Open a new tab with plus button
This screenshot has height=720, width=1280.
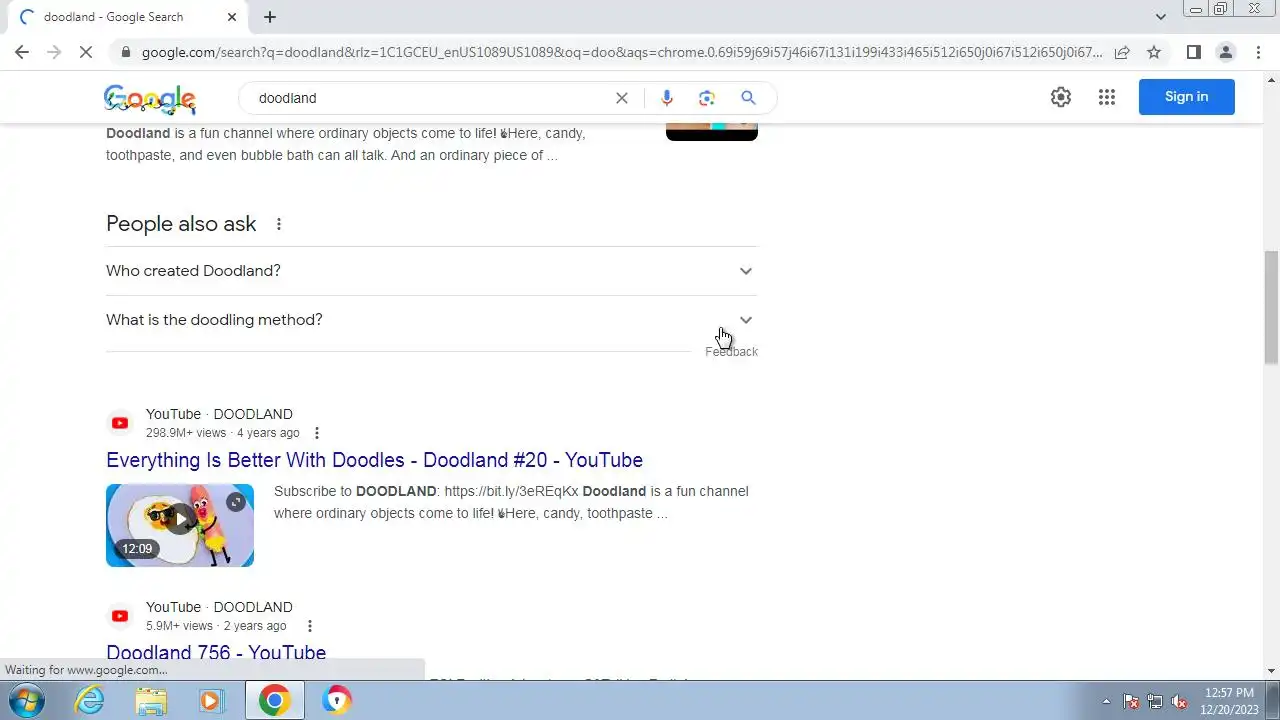tap(270, 17)
